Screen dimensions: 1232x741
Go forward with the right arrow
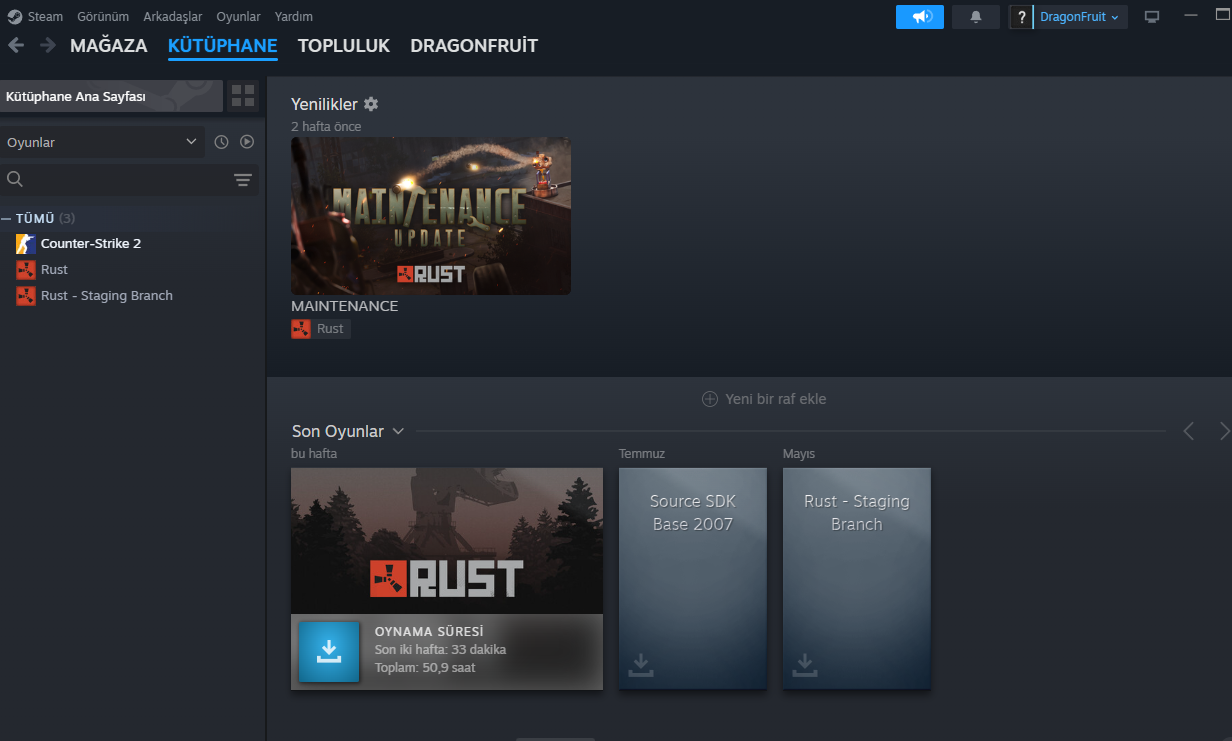pyautogui.click(x=48, y=45)
